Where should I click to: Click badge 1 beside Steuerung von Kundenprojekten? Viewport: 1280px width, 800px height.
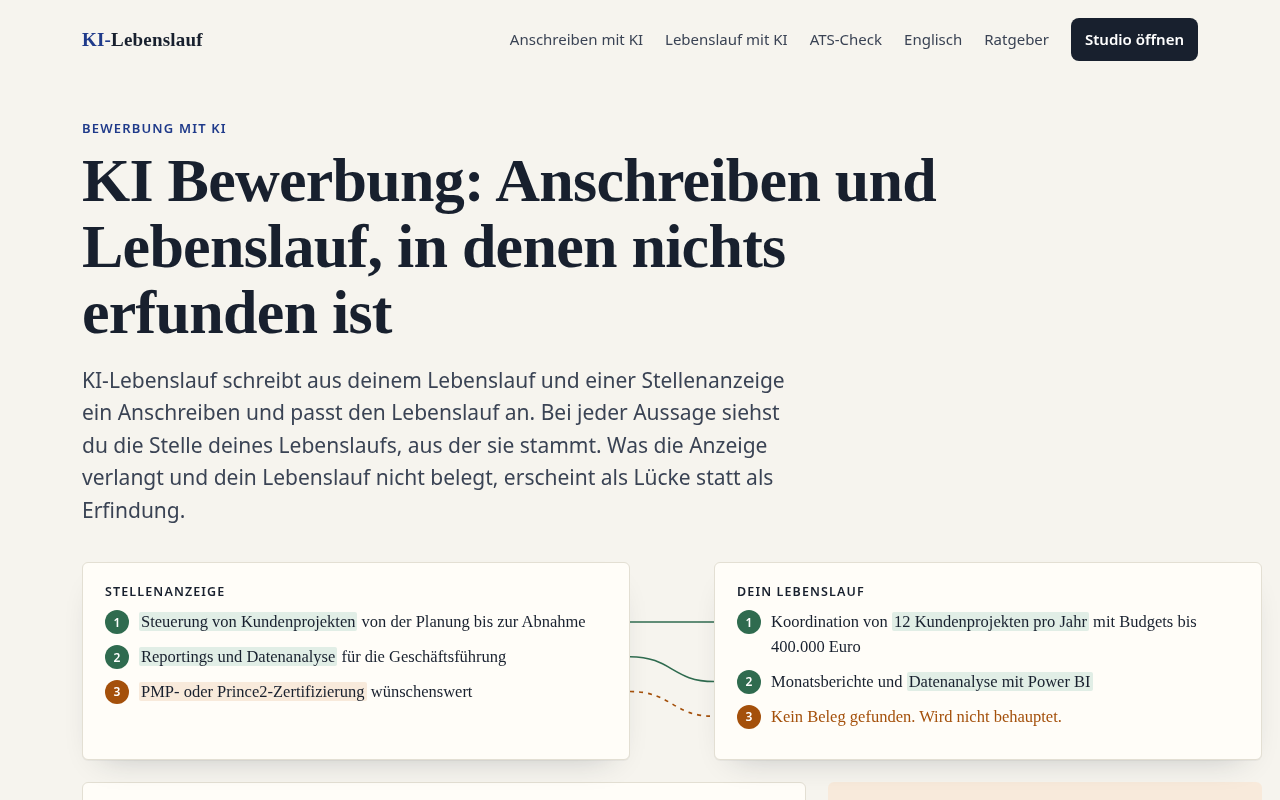pyautogui.click(x=117, y=622)
